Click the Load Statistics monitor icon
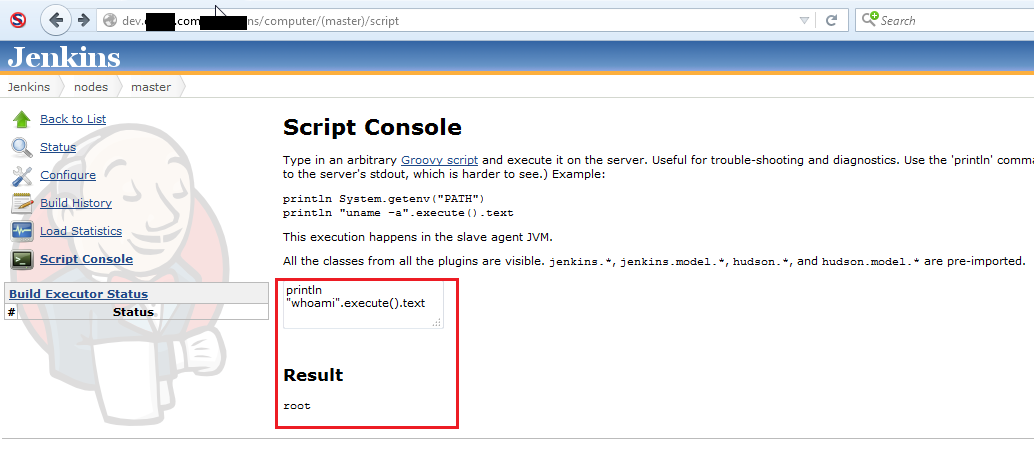Viewport: 1034px width, 451px height. tap(22, 232)
